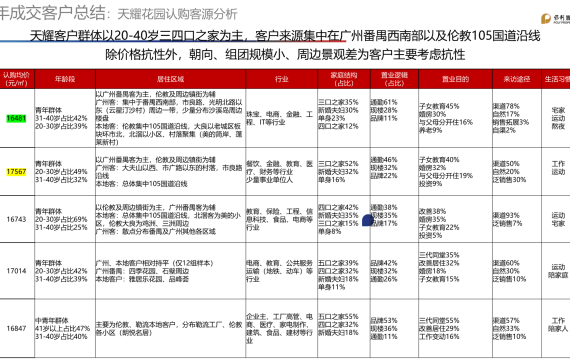570x360 pixels.
Task: Click the Poly logo in top-right corner
Action: tap(555, 18)
